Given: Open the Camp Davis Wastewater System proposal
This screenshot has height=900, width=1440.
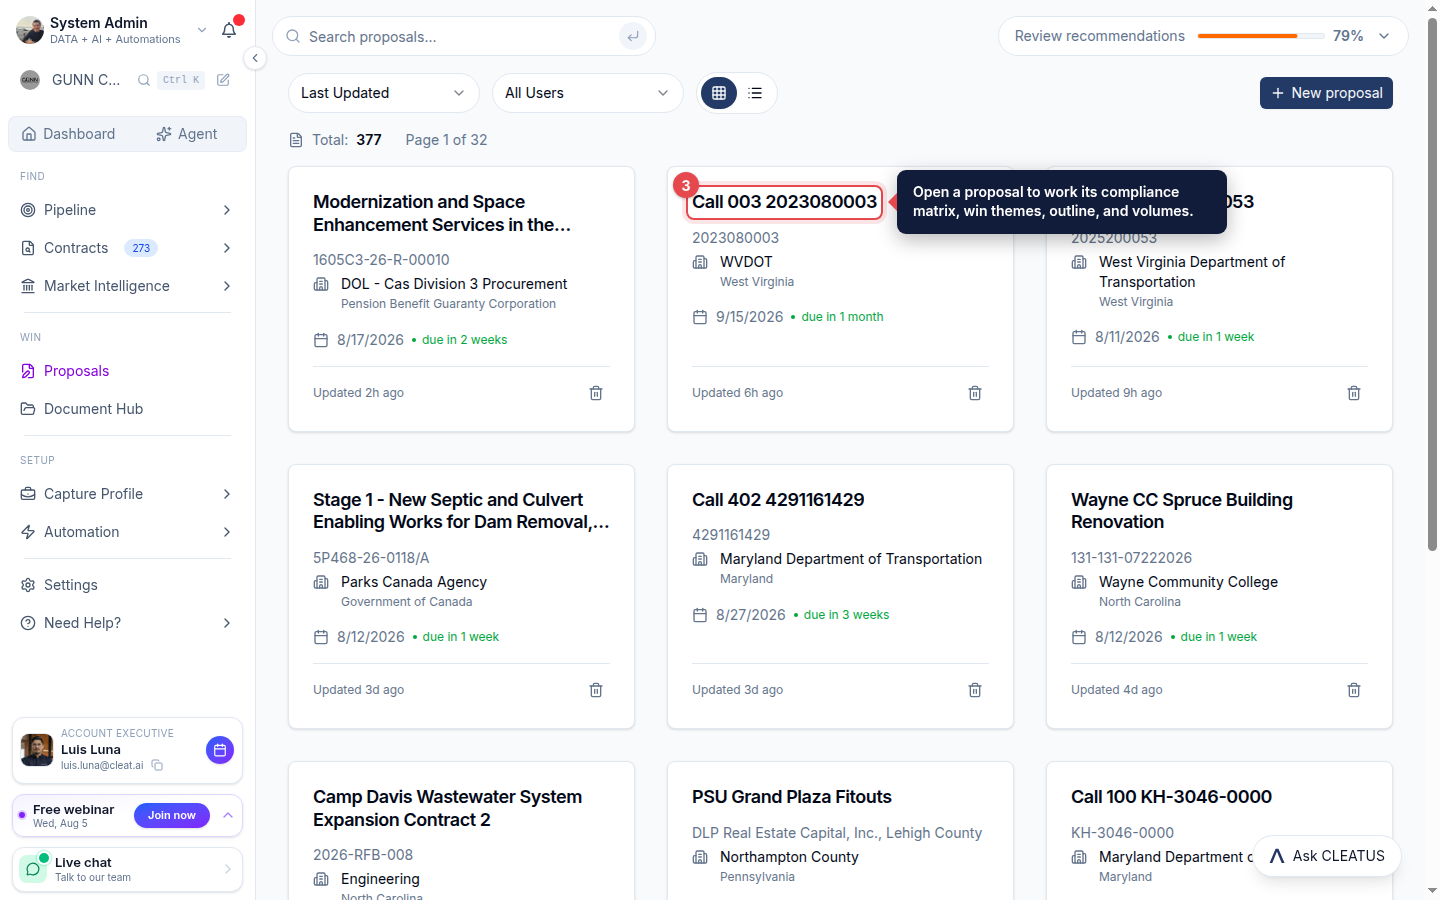Looking at the screenshot, I should tap(447, 808).
